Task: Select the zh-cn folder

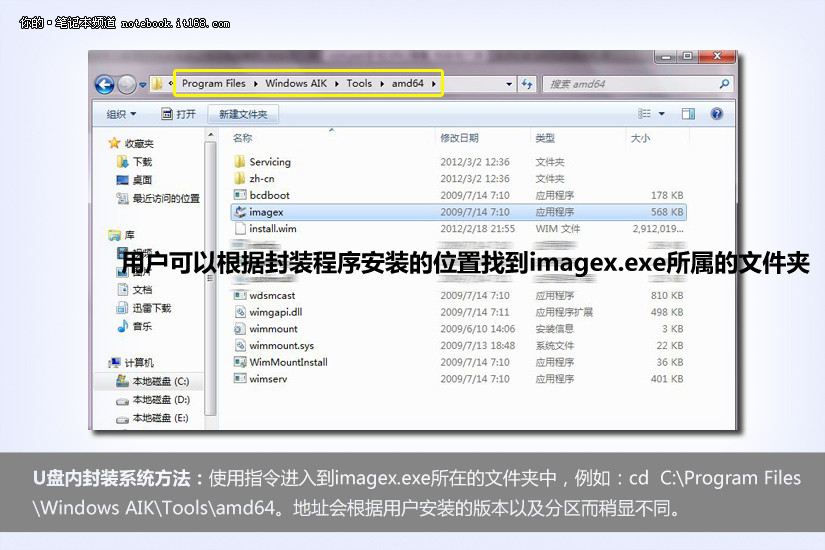Action: 261,179
